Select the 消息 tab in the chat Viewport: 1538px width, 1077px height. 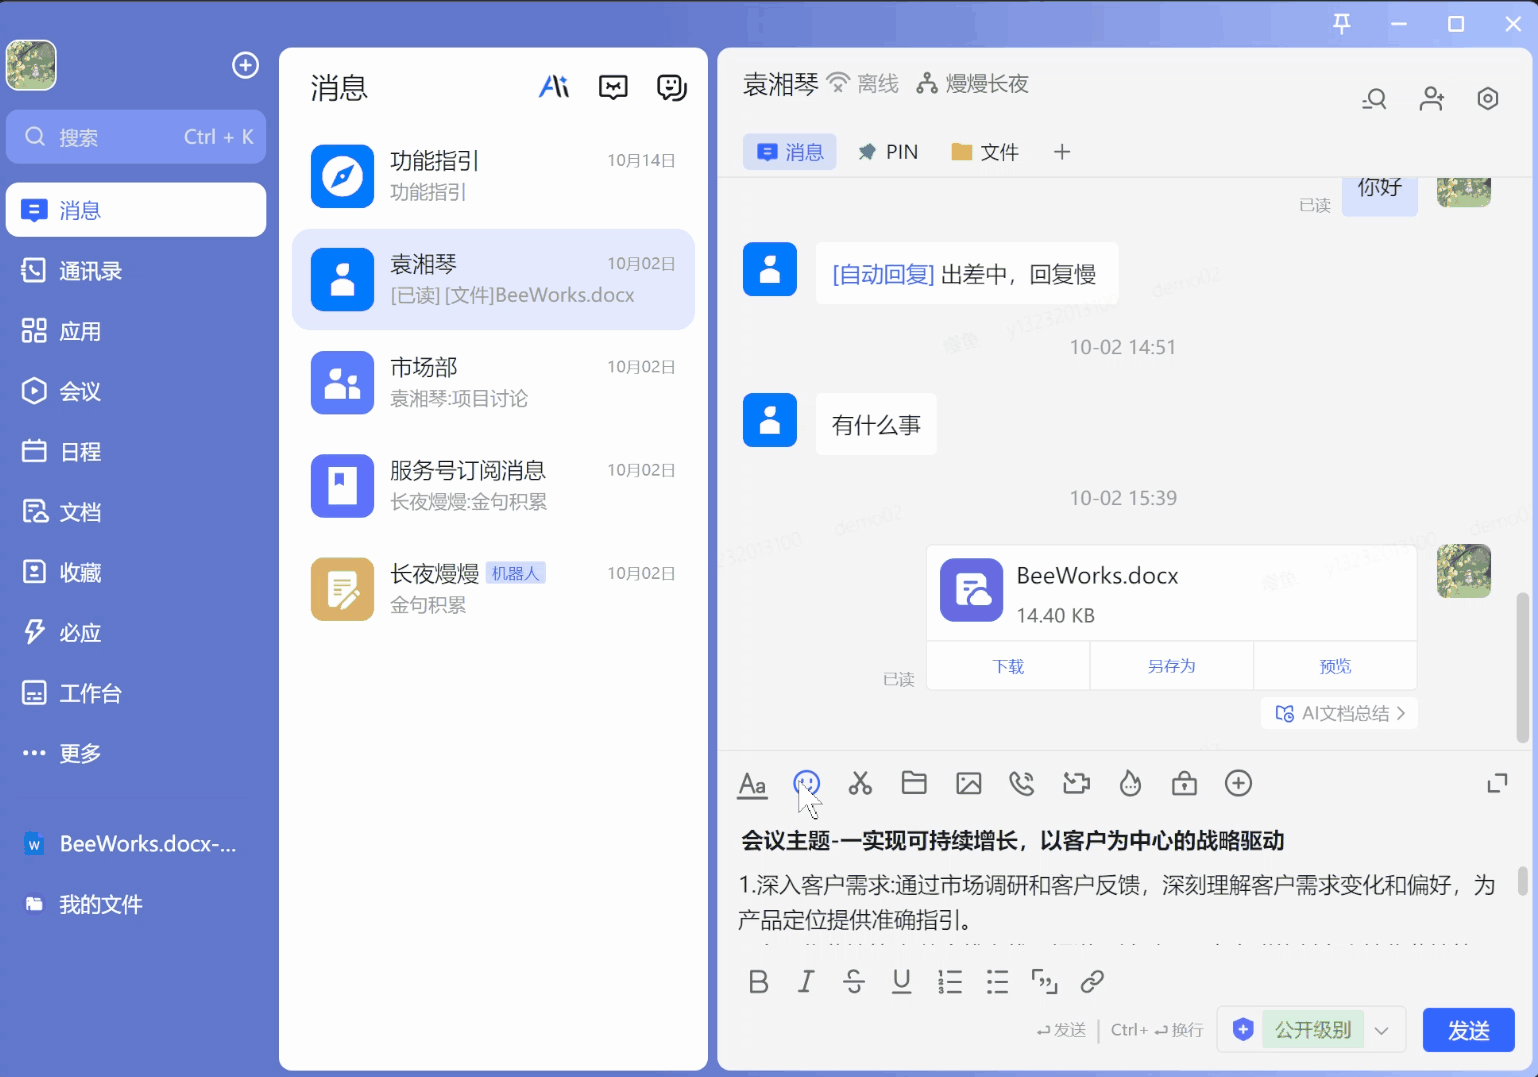pyautogui.click(x=790, y=152)
